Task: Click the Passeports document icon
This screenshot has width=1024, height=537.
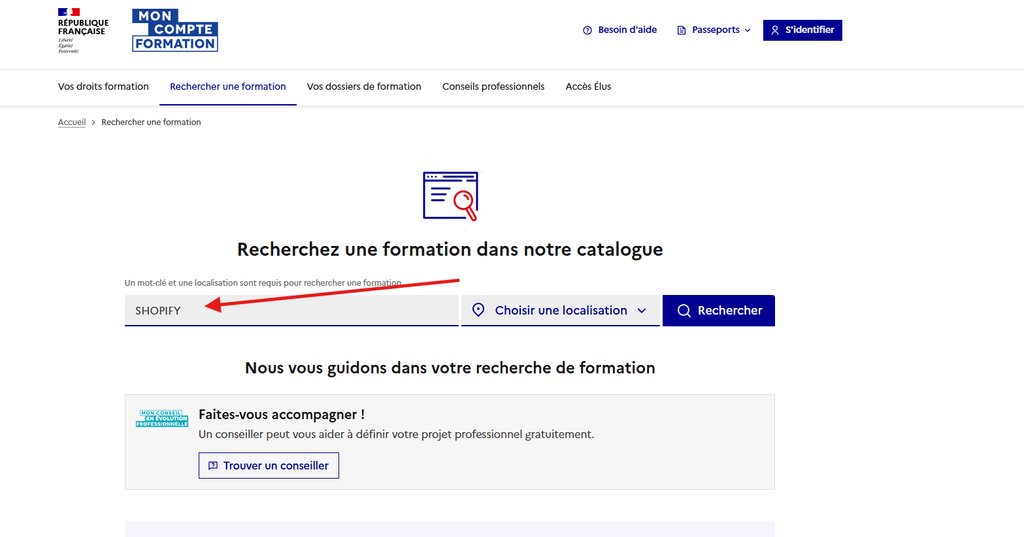Action: tap(681, 30)
